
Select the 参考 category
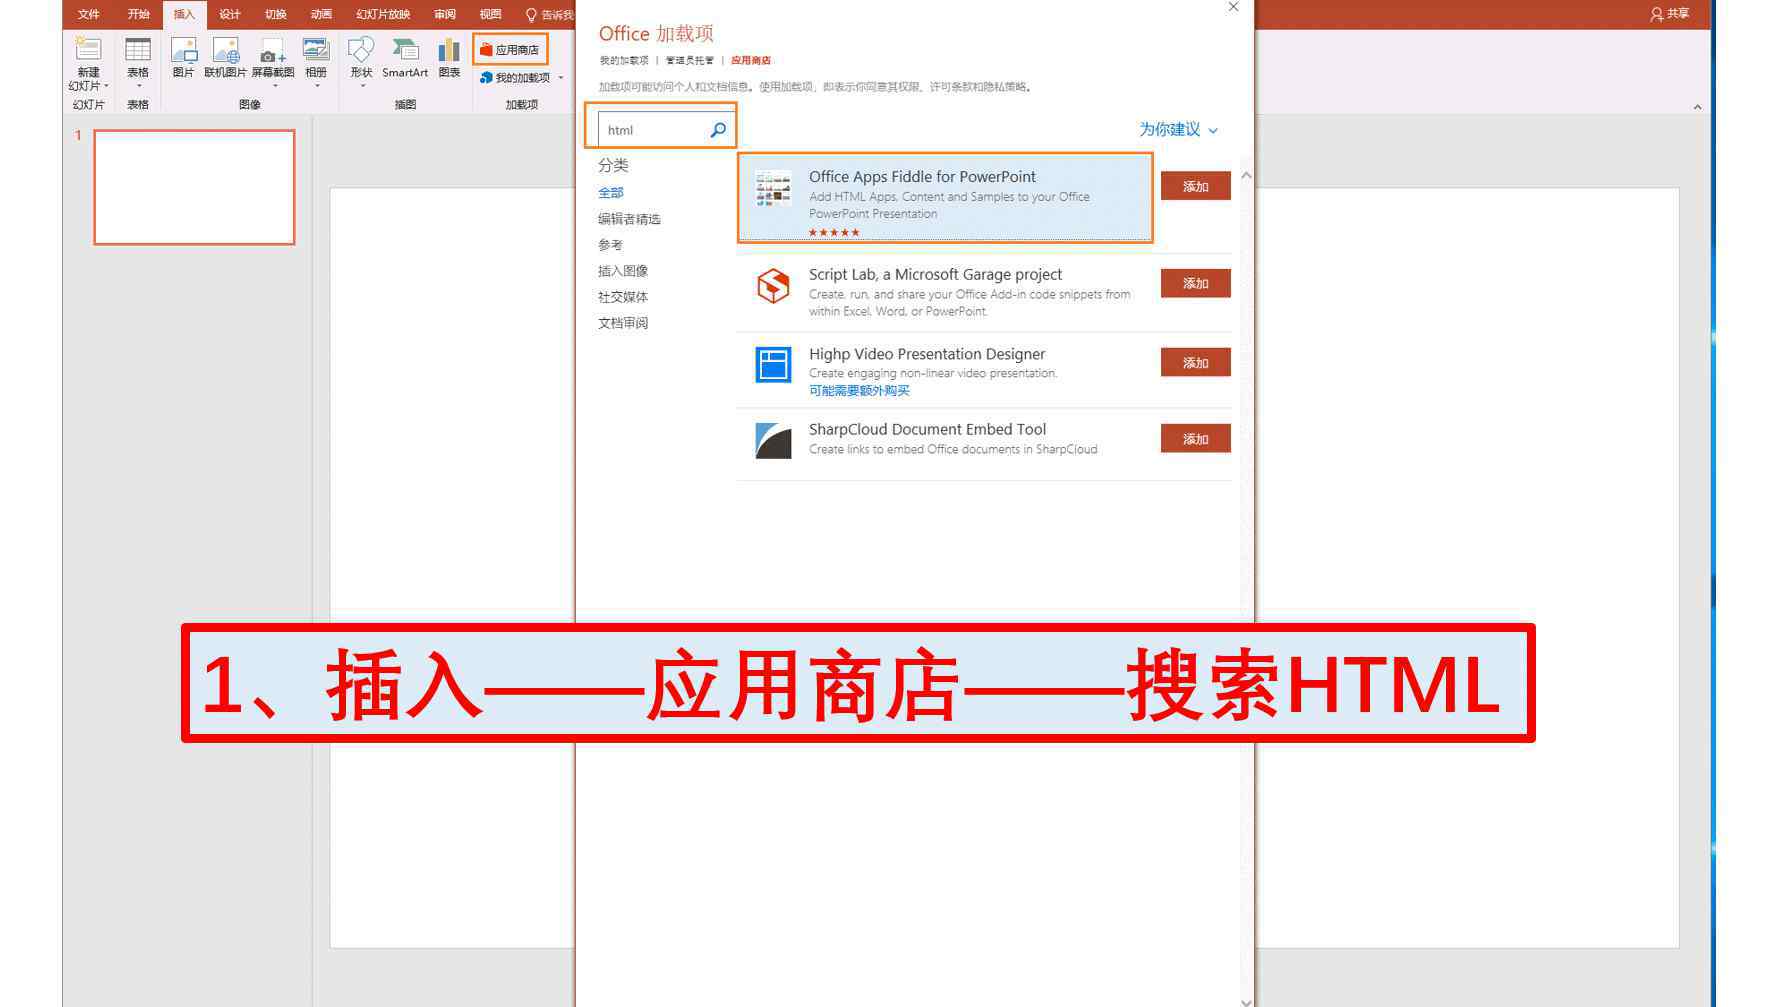(610, 244)
